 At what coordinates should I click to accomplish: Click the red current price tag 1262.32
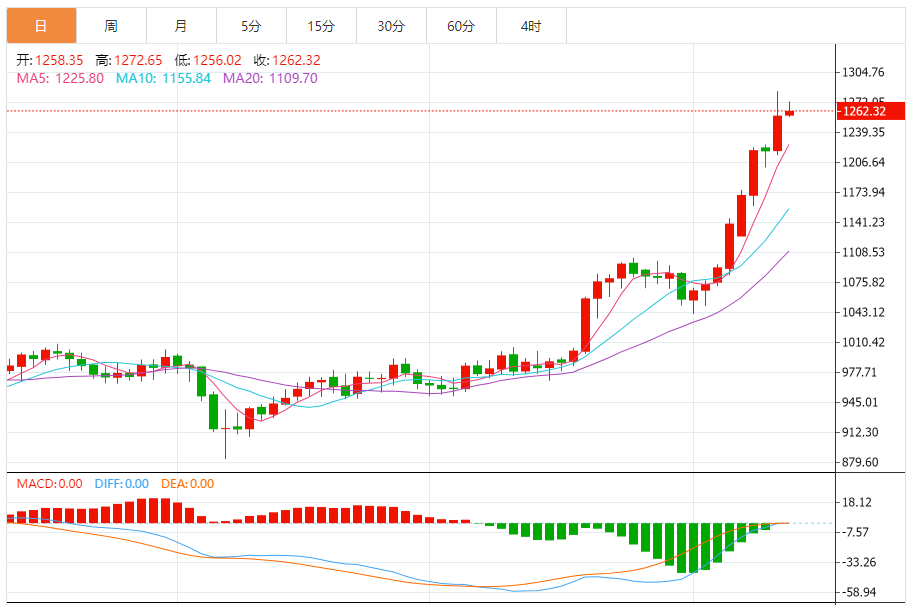pyautogui.click(x=871, y=111)
